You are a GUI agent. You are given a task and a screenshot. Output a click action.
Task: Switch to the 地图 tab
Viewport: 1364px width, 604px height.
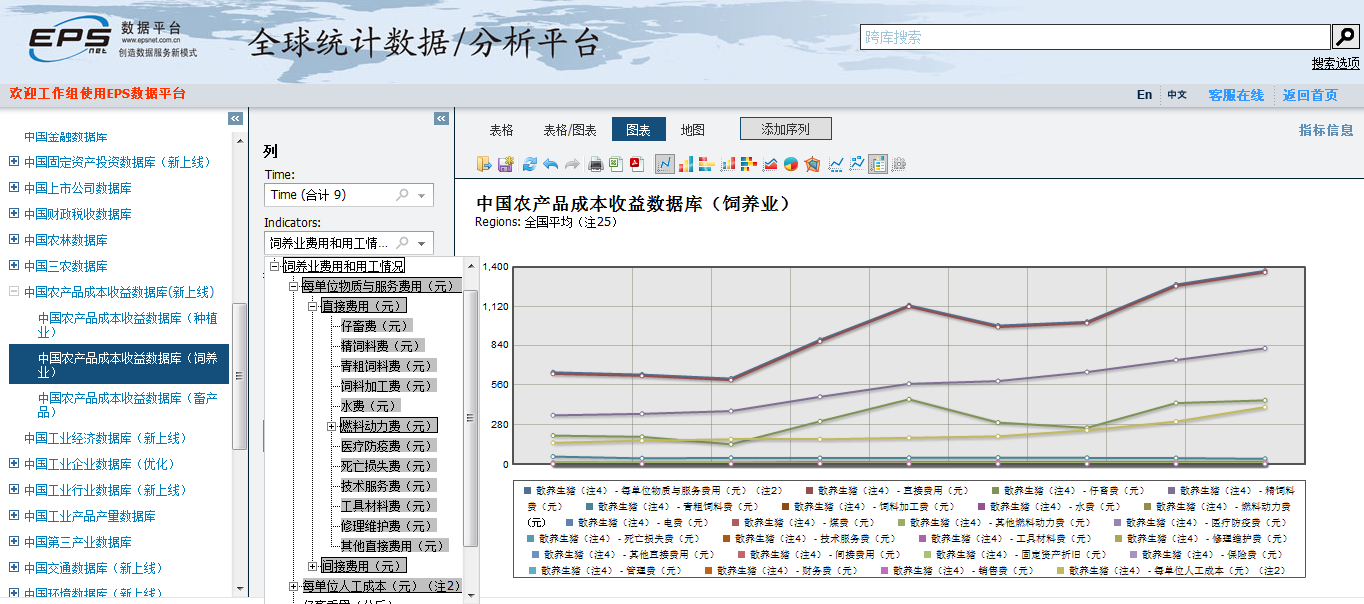[x=692, y=130]
